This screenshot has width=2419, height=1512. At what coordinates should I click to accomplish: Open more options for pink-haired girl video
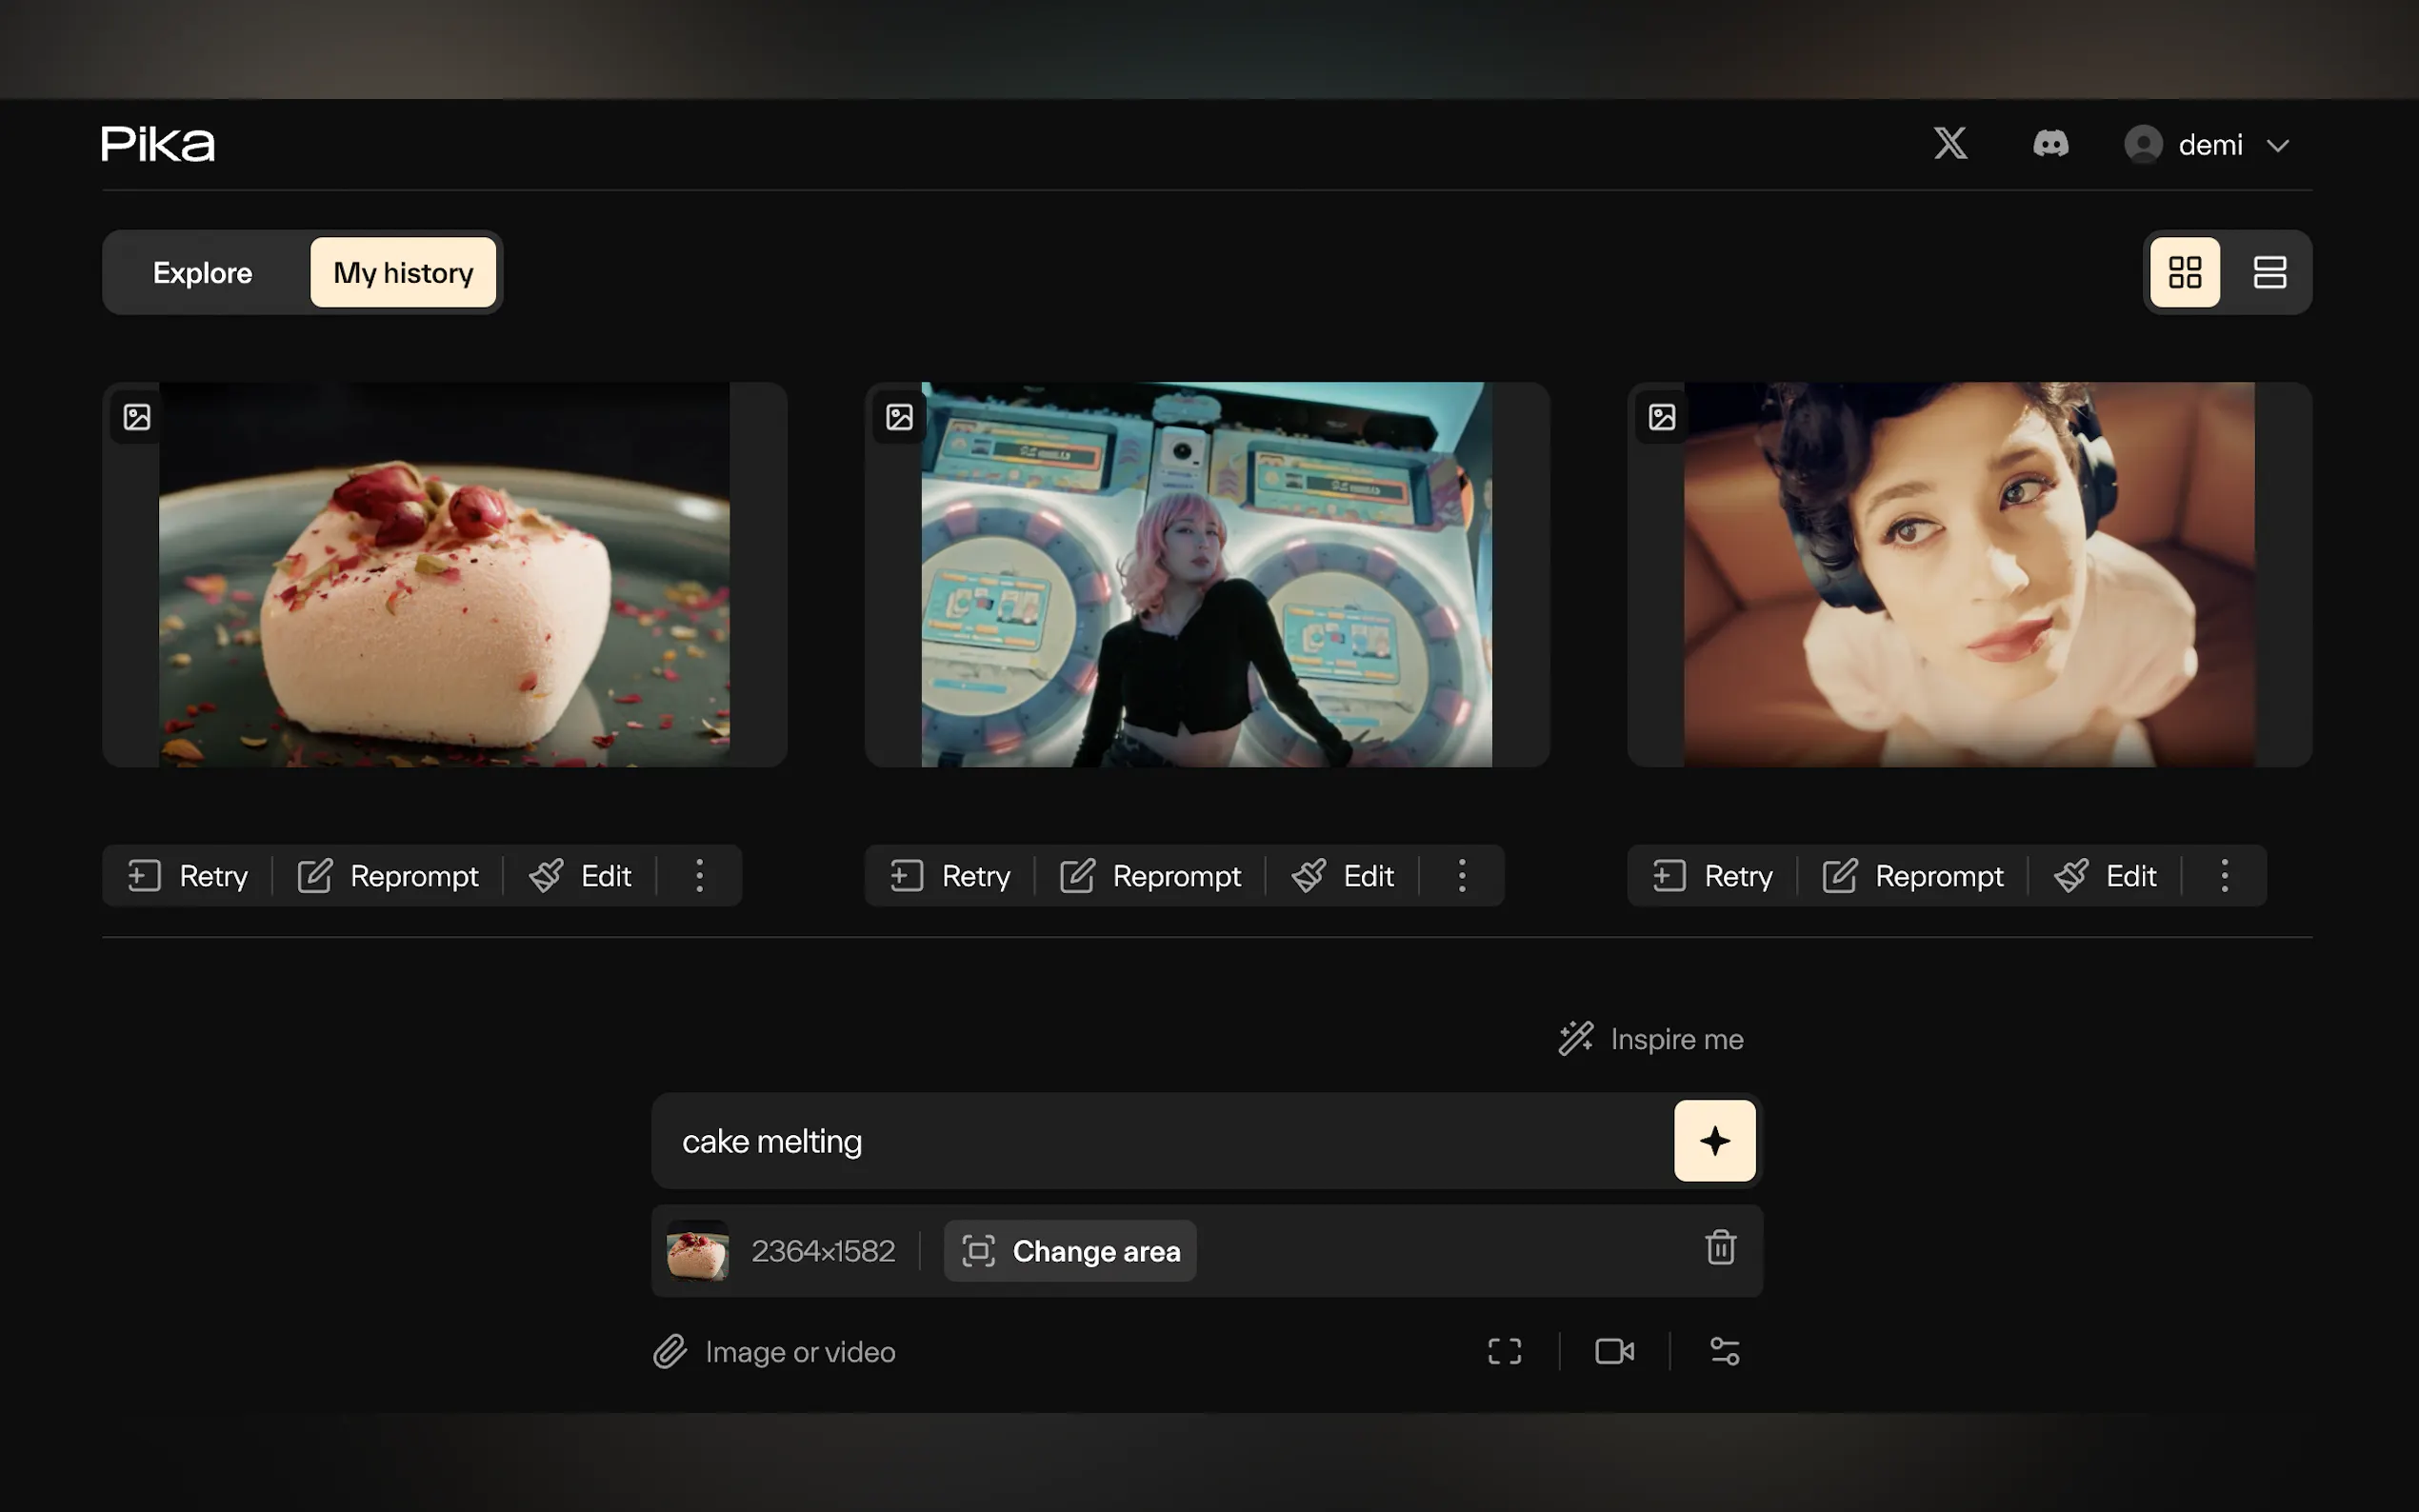tap(1461, 876)
